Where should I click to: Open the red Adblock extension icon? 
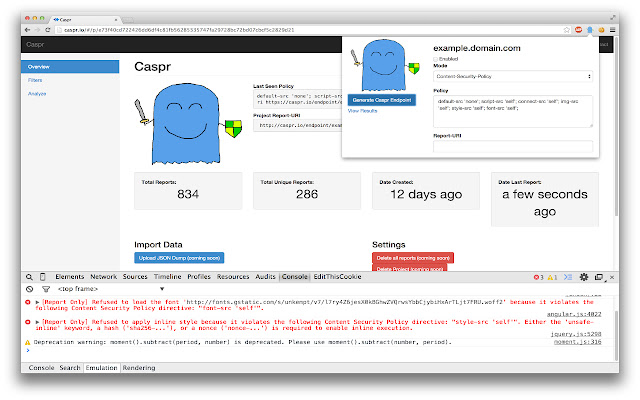(x=578, y=30)
